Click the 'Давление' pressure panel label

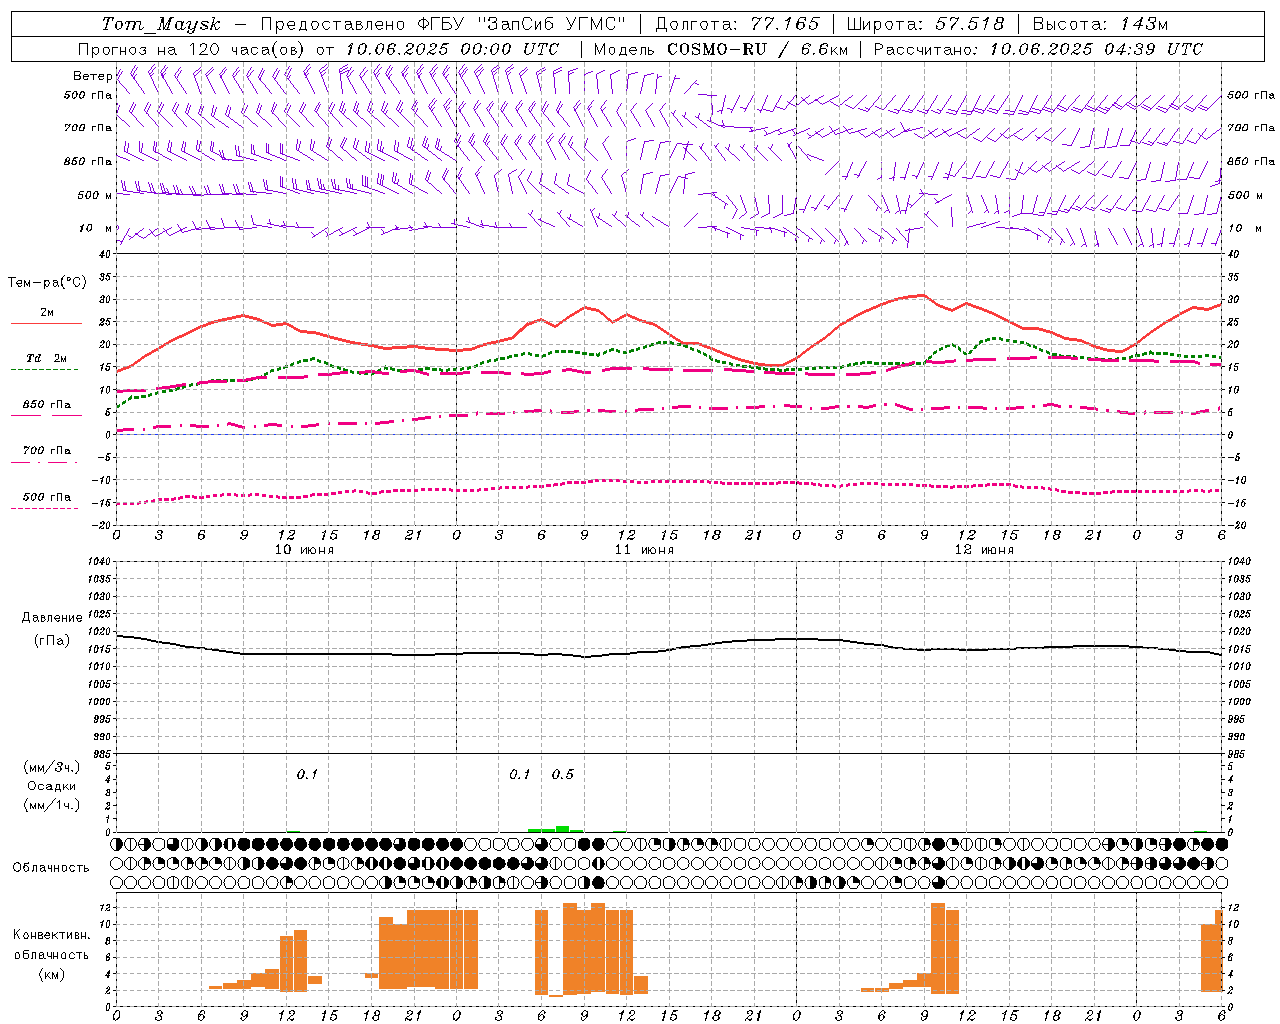[52, 618]
